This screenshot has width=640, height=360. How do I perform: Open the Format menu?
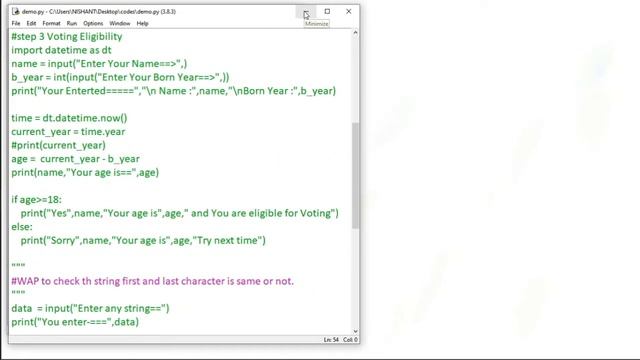(51, 23)
